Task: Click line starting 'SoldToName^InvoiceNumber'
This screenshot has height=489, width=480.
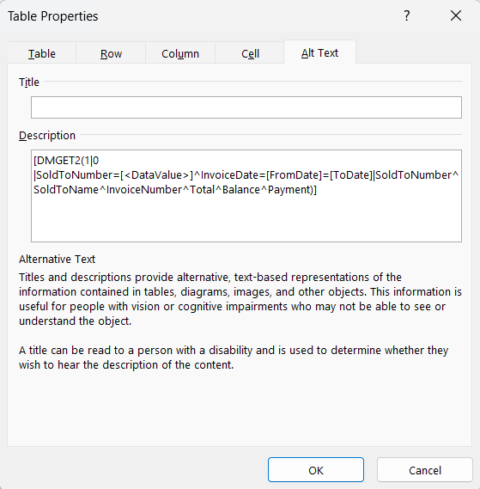Action: tap(175, 190)
